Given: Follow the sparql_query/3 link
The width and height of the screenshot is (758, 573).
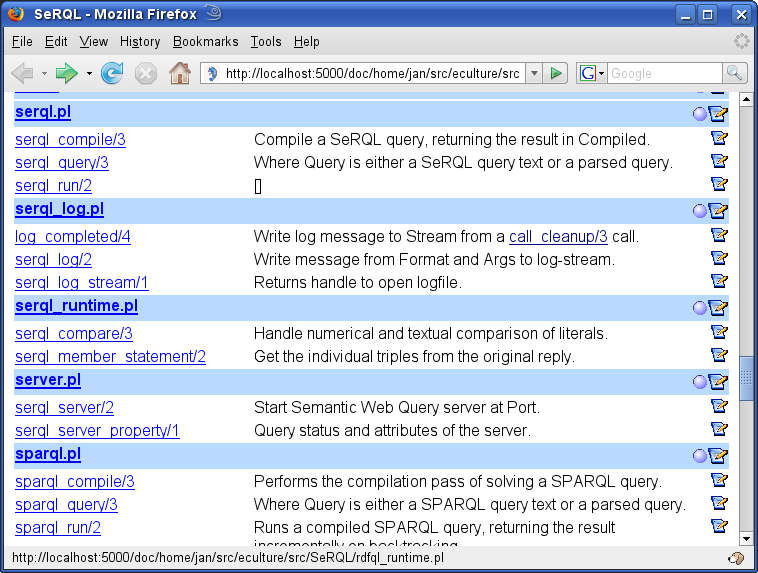Looking at the screenshot, I should 66,505.
